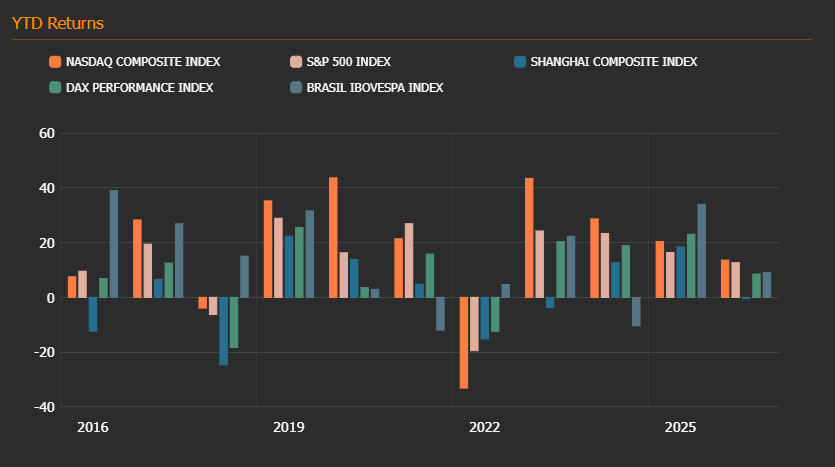Select the 2024 Brasil Ibovespa negative bar
This screenshot has width=835, height=467.
636,312
